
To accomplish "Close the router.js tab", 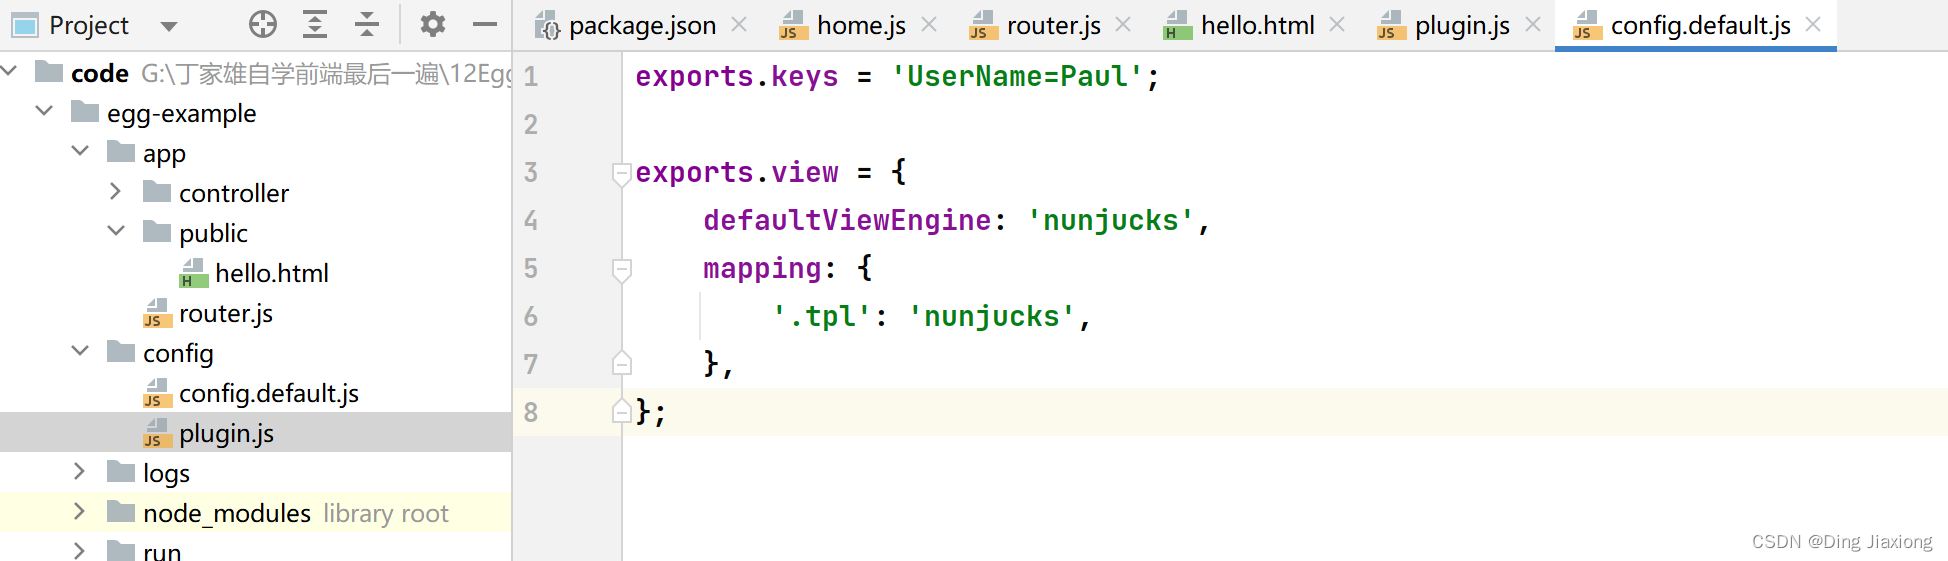I will pyautogui.click(x=1123, y=24).
